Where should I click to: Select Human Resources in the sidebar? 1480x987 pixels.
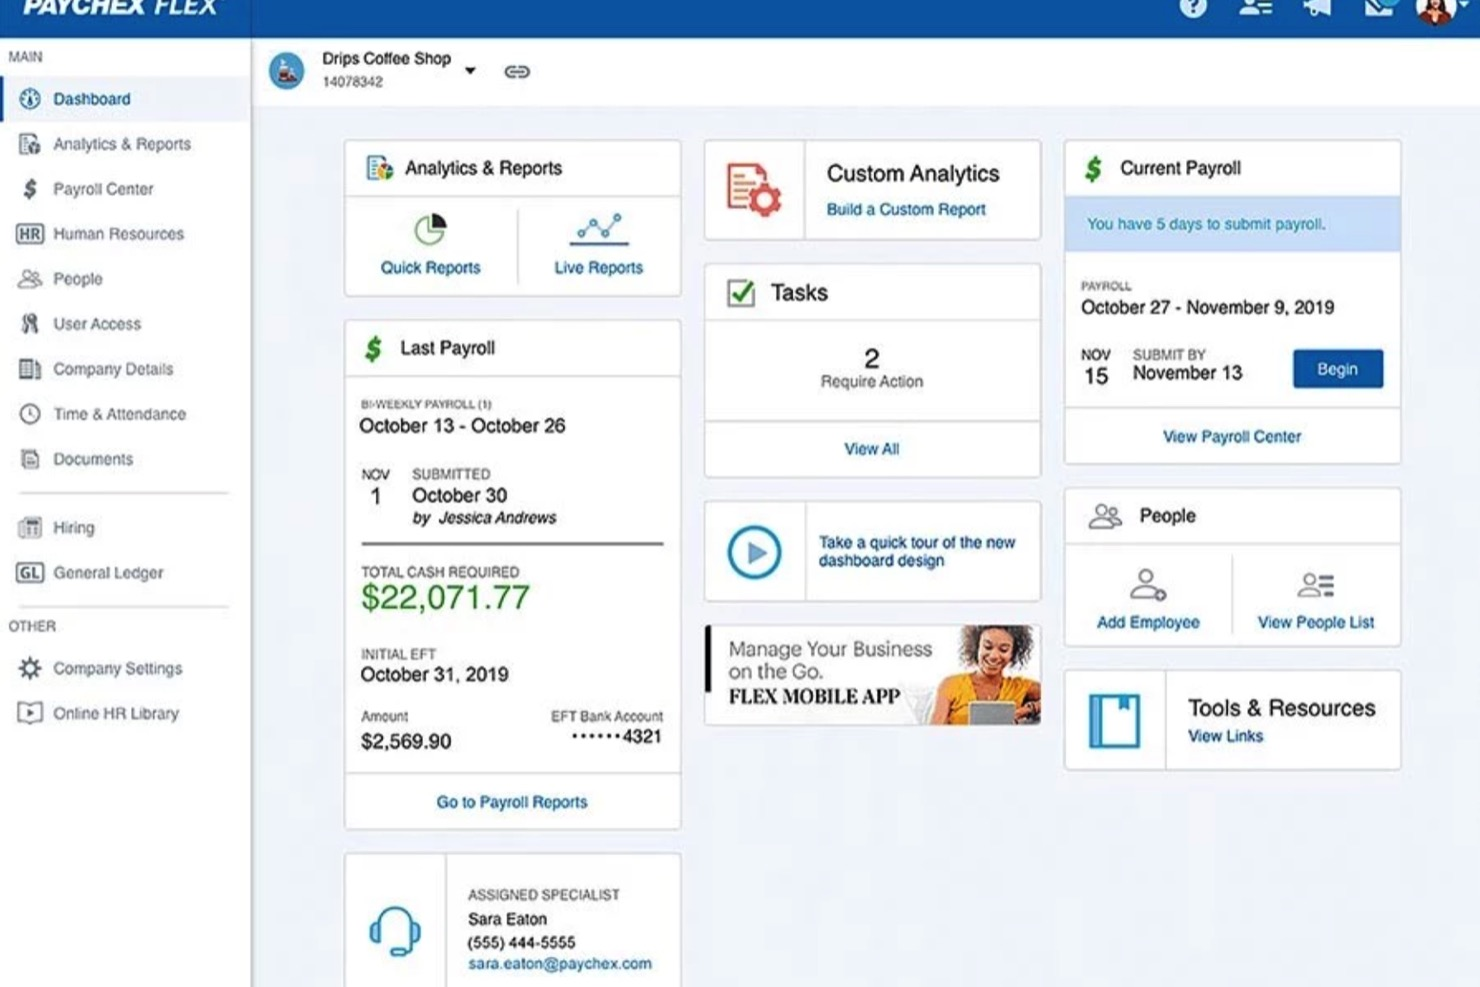(x=118, y=233)
